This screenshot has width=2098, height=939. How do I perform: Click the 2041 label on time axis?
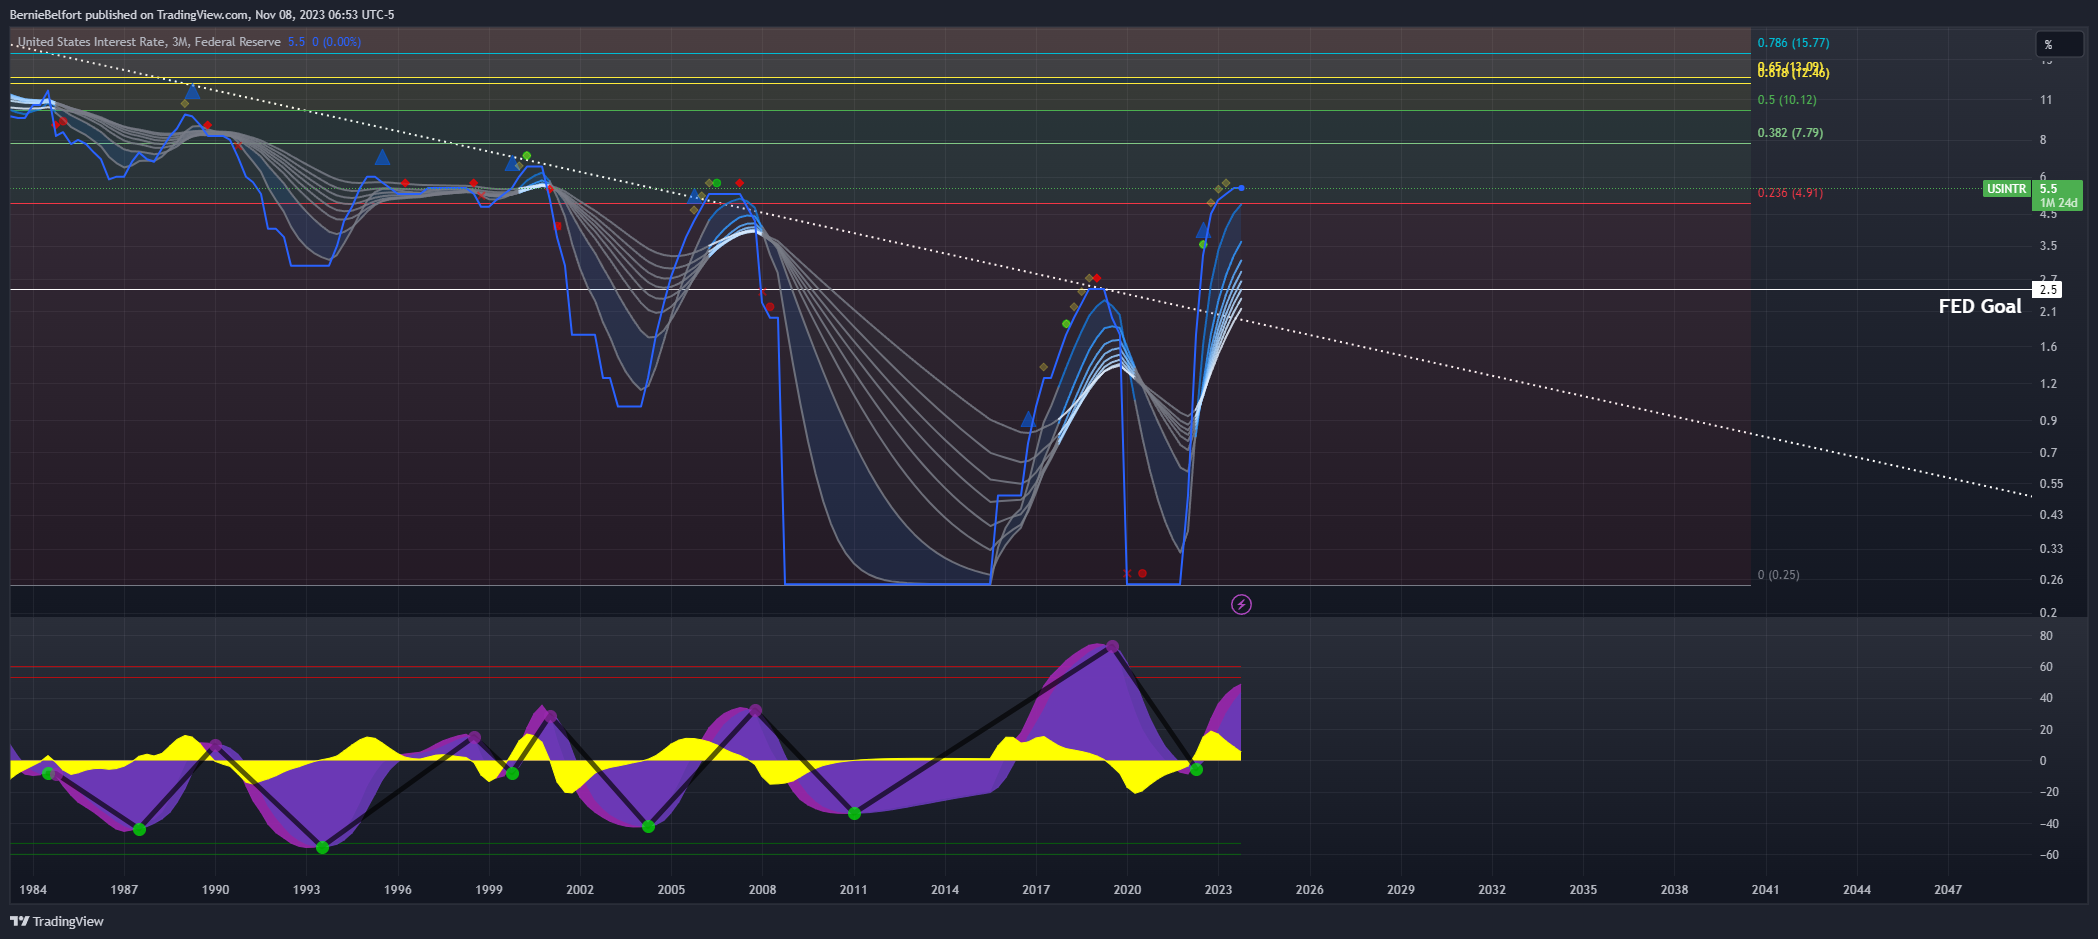[x=1766, y=890]
